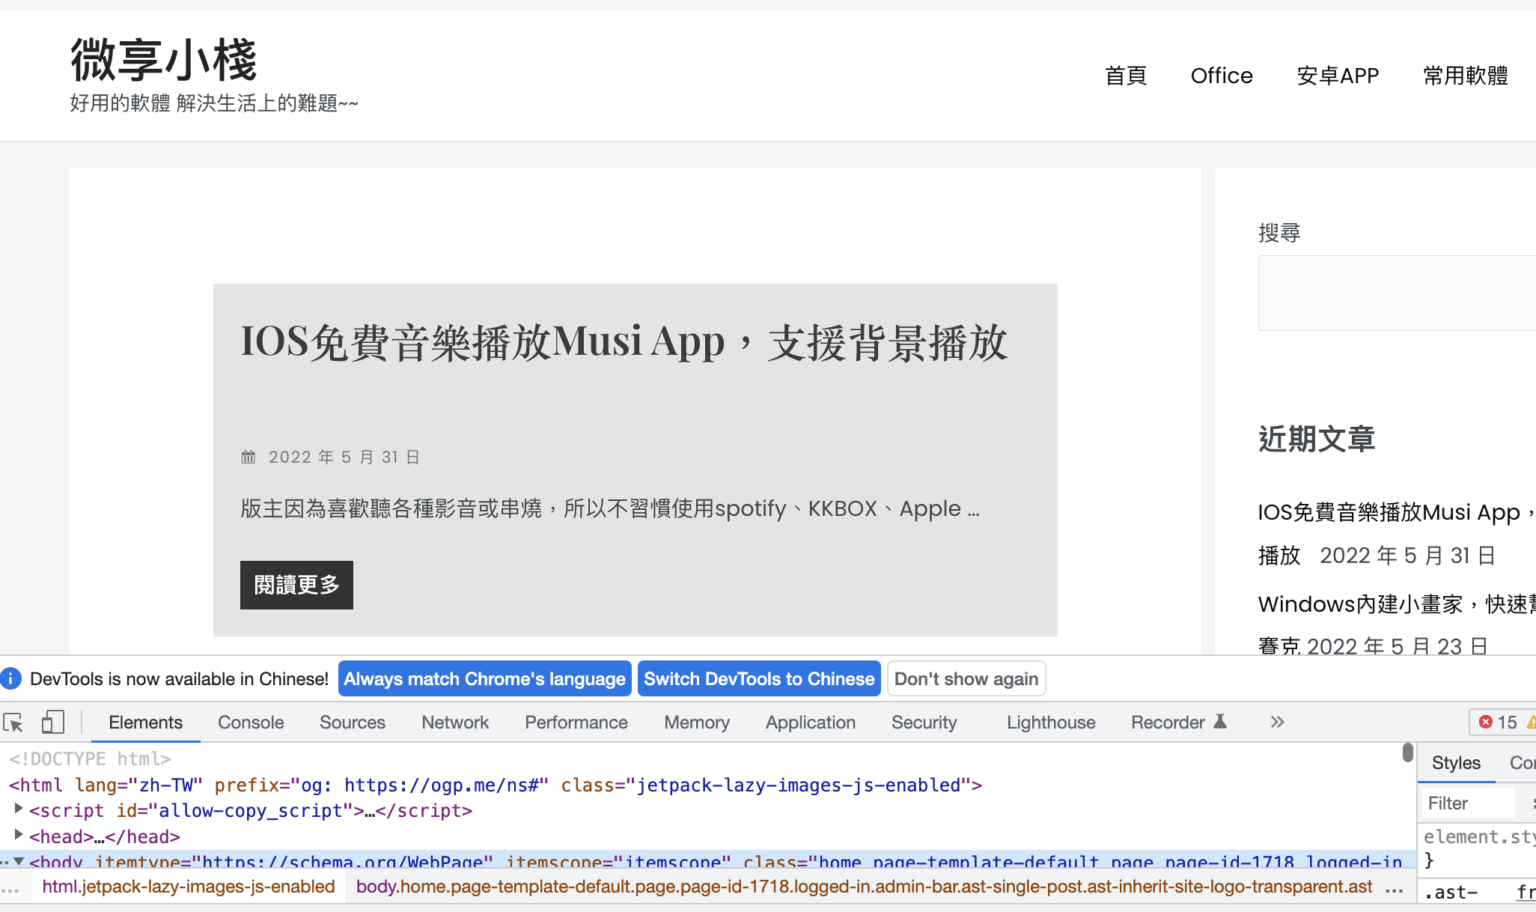1536x912 pixels.
Task: Open recent post IOS免費音樂播放Musi App in sidebar
Action: [1396, 512]
